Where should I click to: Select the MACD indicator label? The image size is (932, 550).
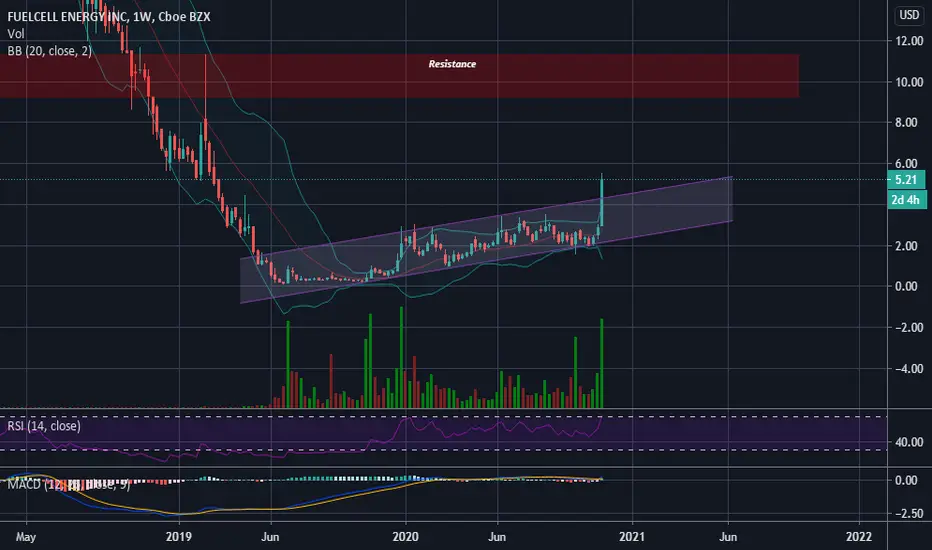(x=68, y=485)
